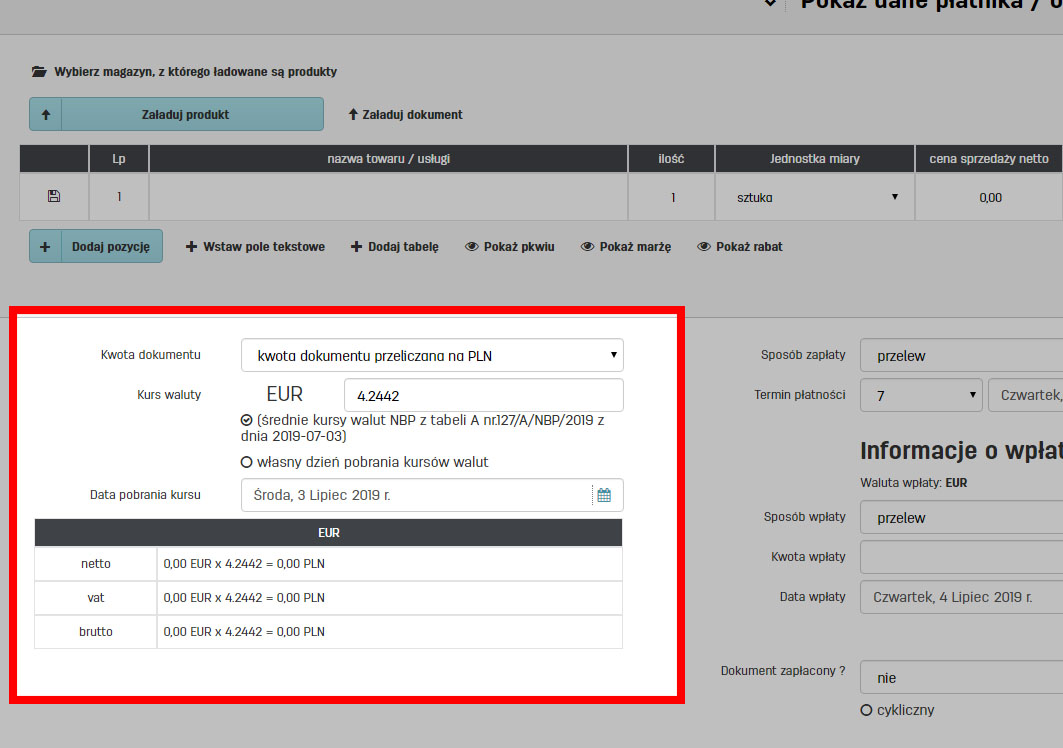Click the up-arrow icon on Załaduj produkt
This screenshot has height=748, width=1063.
click(x=45, y=115)
